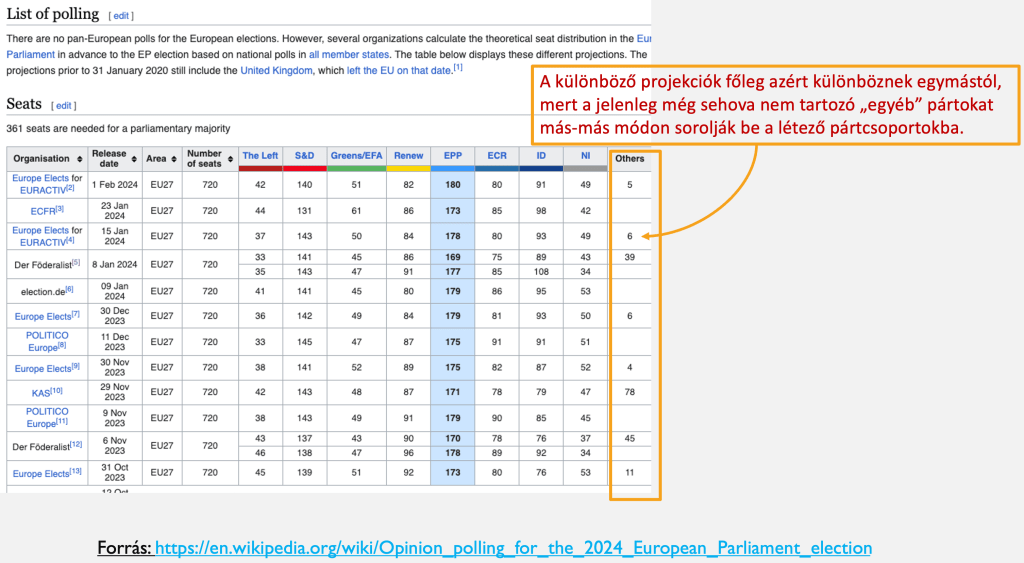Sort table by Organisation column arrows
This screenshot has height=563, width=1024.
click(x=77, y=159)
